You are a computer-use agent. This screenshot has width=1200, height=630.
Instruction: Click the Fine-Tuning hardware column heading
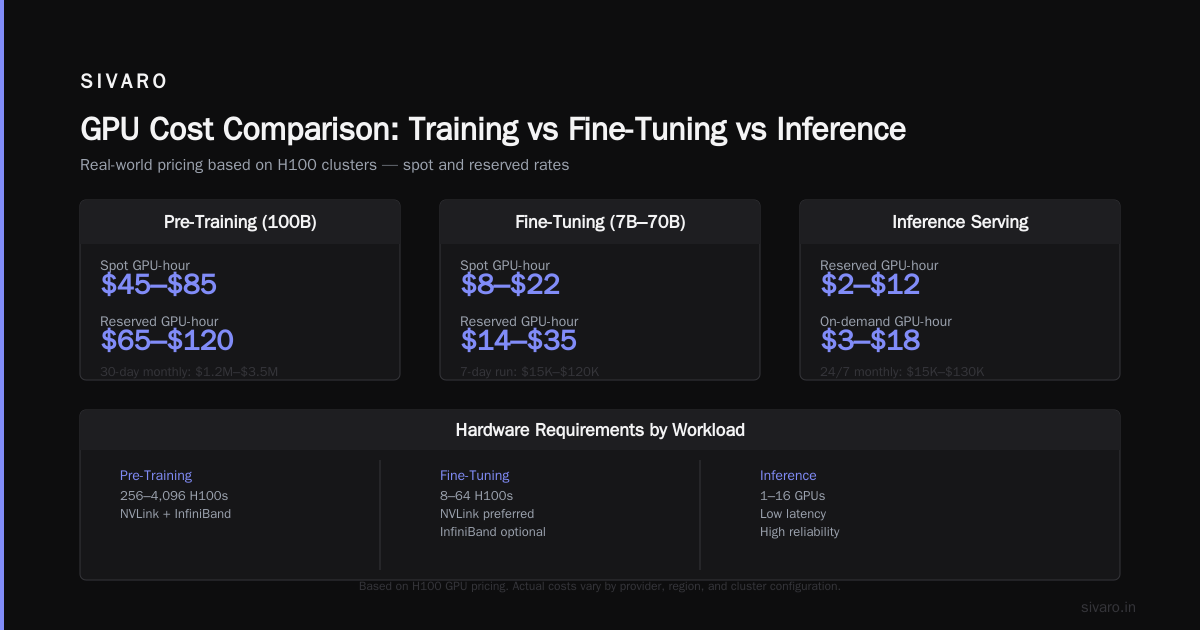click(475, 476)
